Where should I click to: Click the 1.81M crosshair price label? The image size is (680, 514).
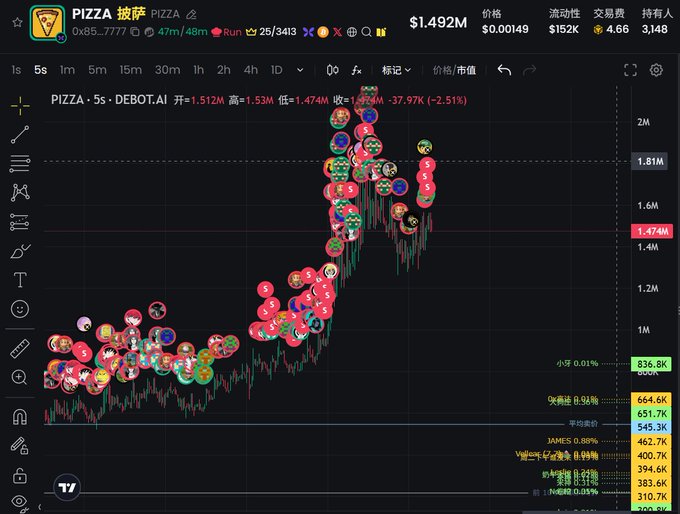[x=650, y=161]
